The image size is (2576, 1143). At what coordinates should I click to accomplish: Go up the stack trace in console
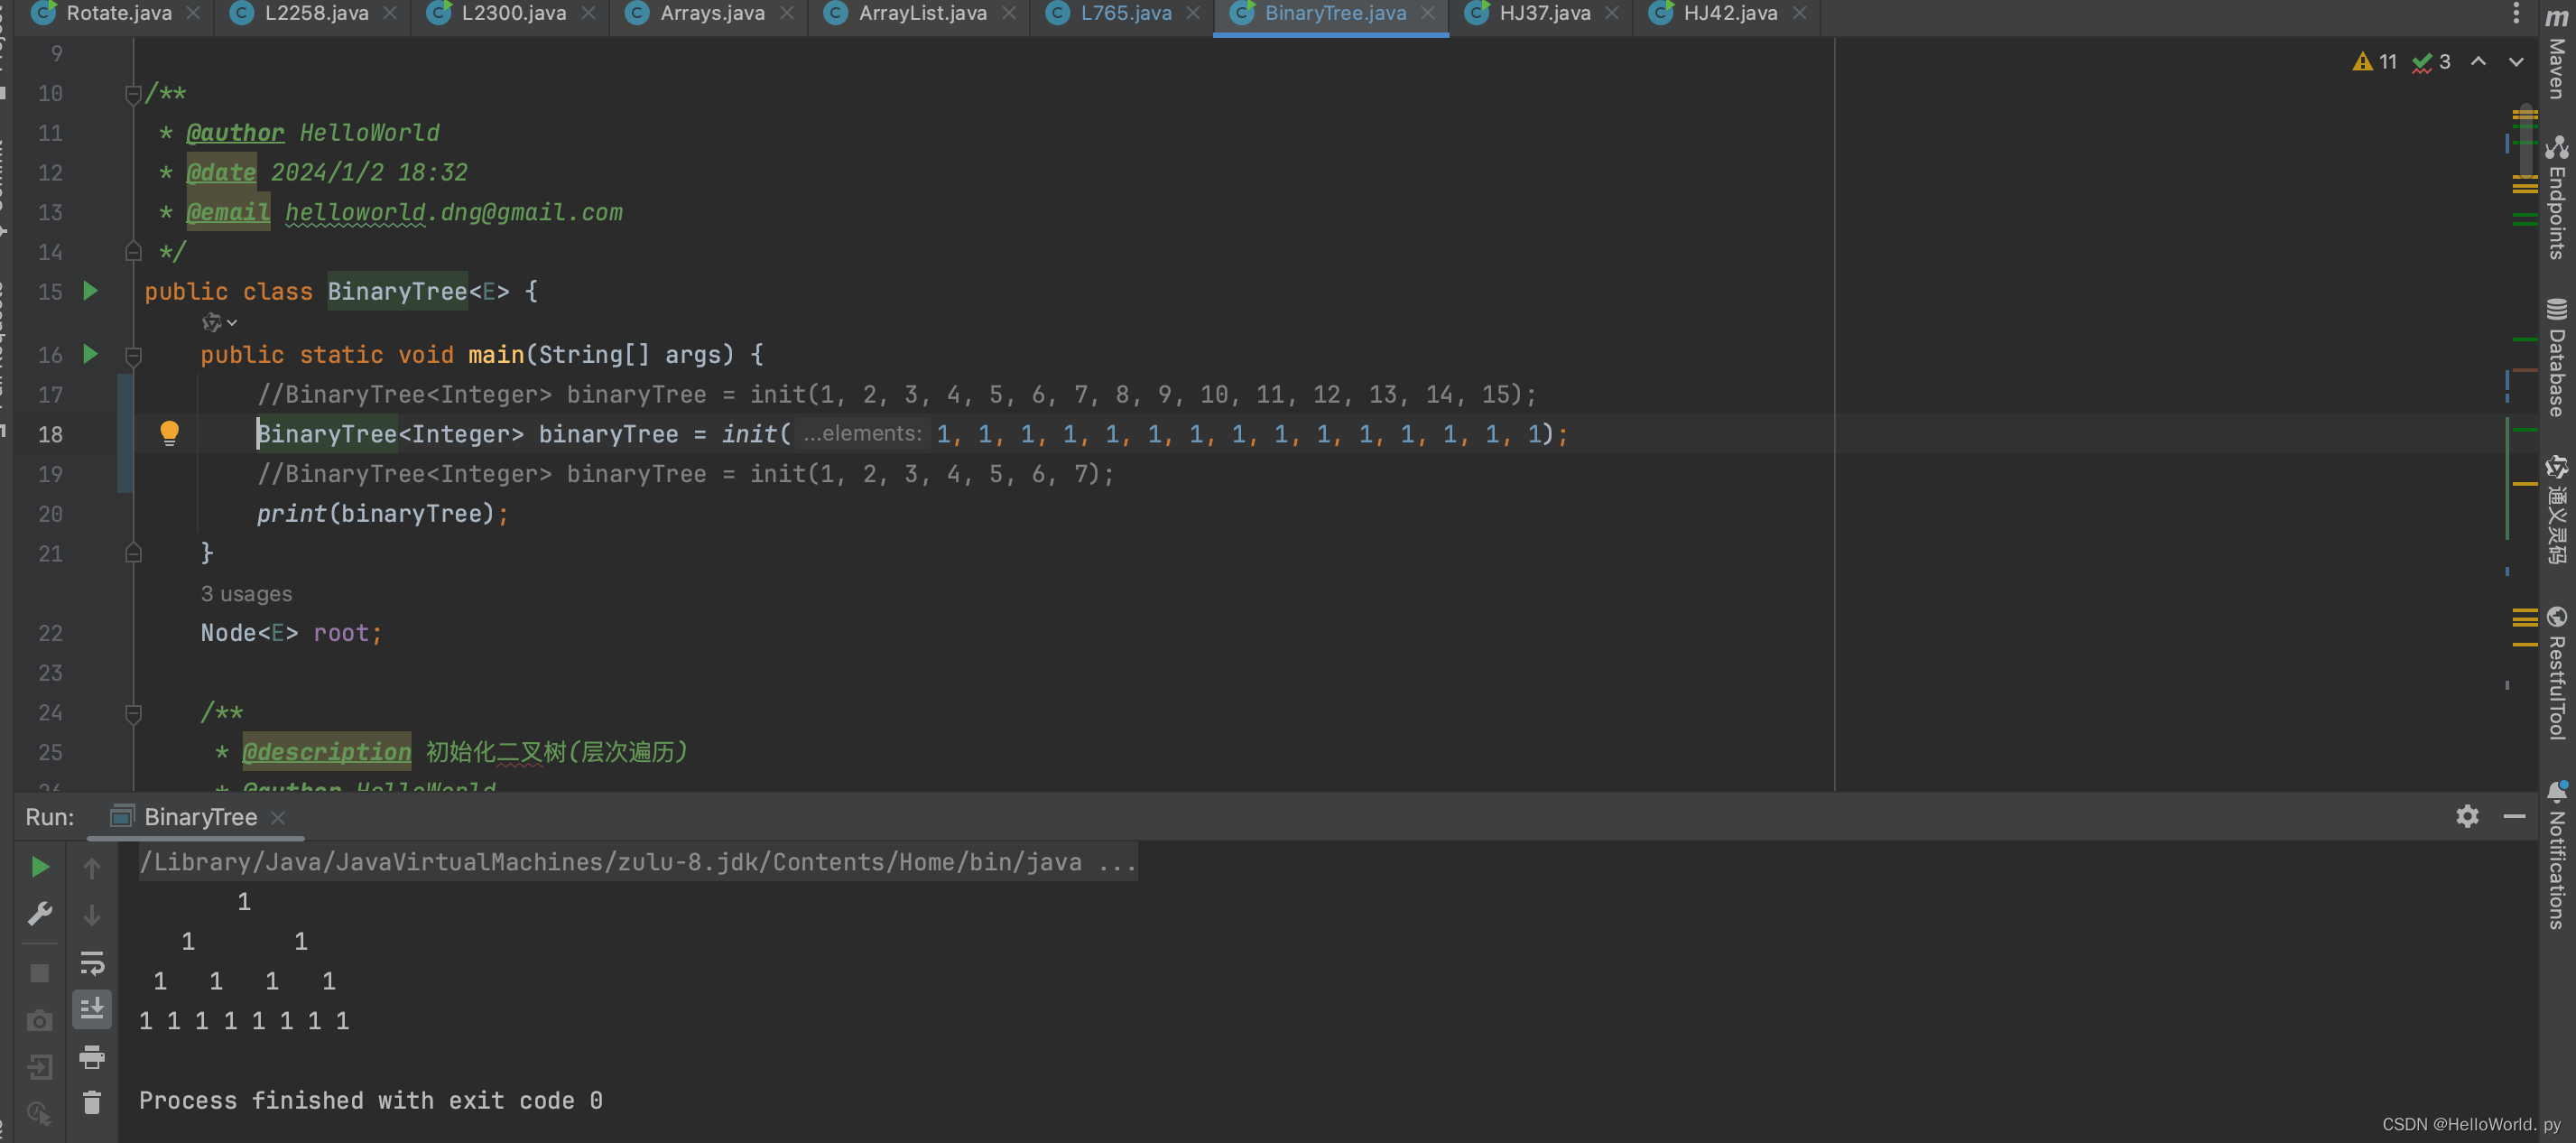pyautogui.click(x=92, y=868)
